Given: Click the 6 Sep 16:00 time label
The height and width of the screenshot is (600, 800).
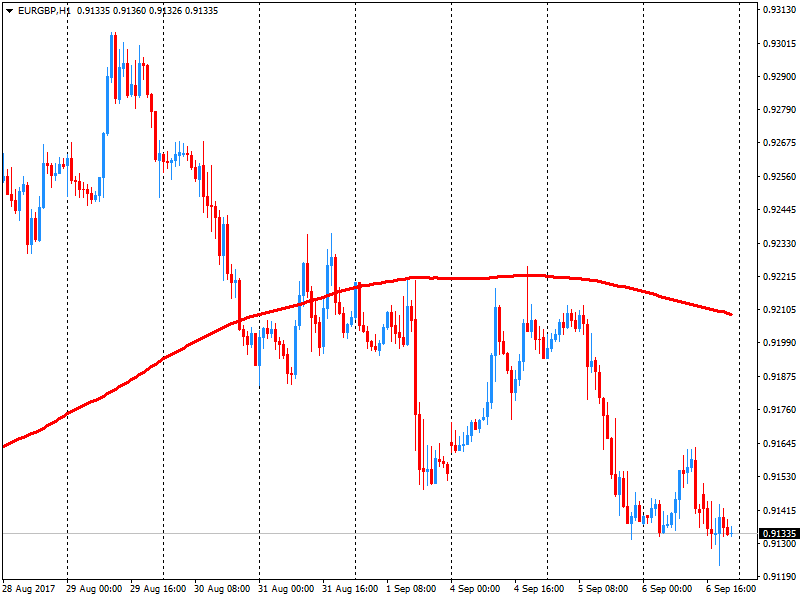Looking at the screenshot, I should tap(731, 589).
